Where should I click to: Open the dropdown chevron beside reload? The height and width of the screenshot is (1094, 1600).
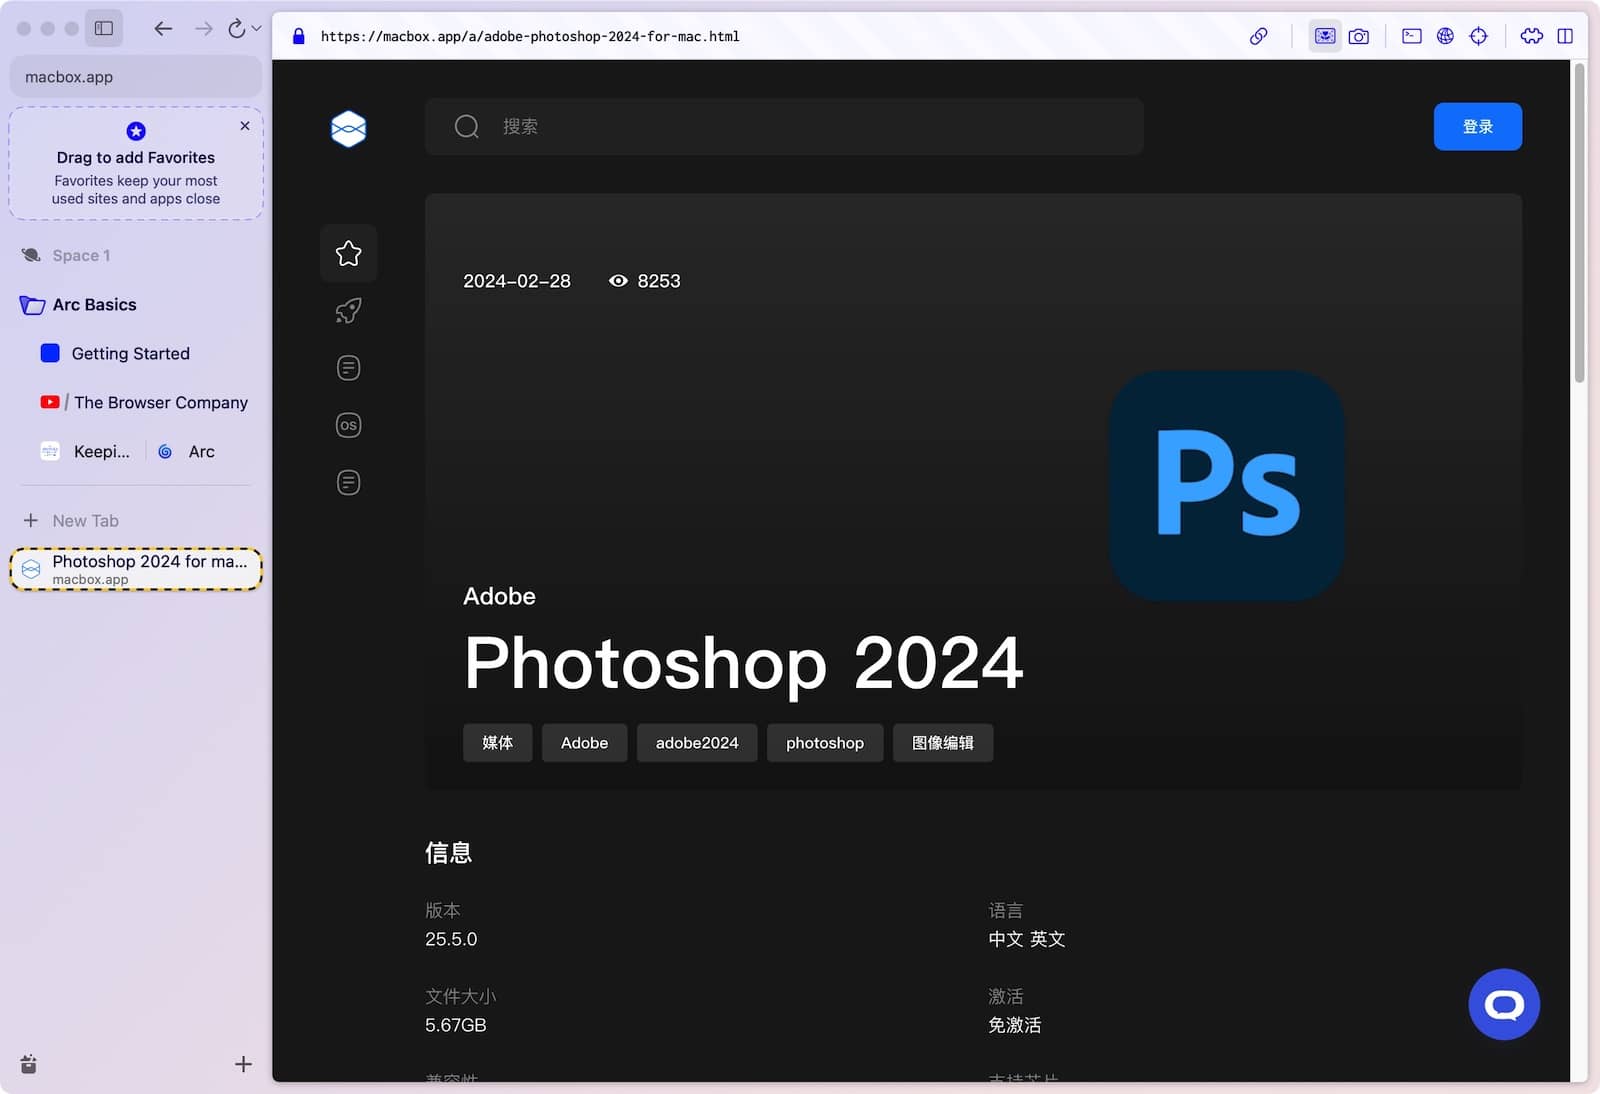pyautogui.click(x=256, y=28)
